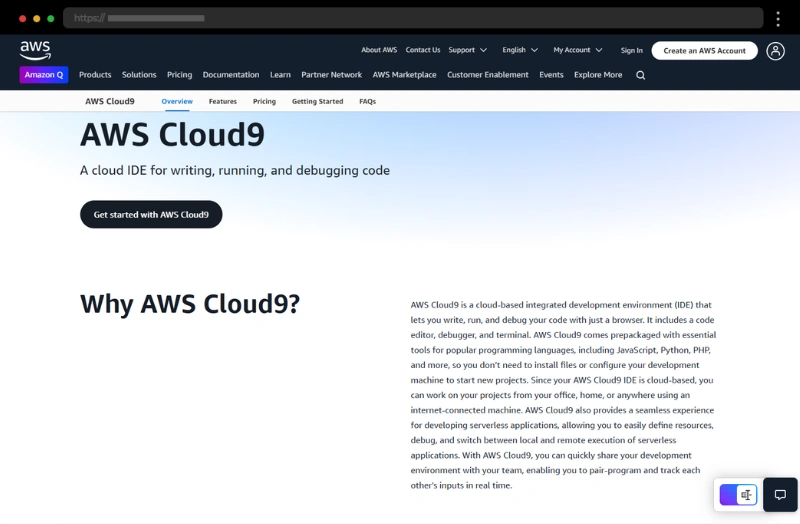
Task: Click the tagline about cloud IDE
Action: pos(235,170)
